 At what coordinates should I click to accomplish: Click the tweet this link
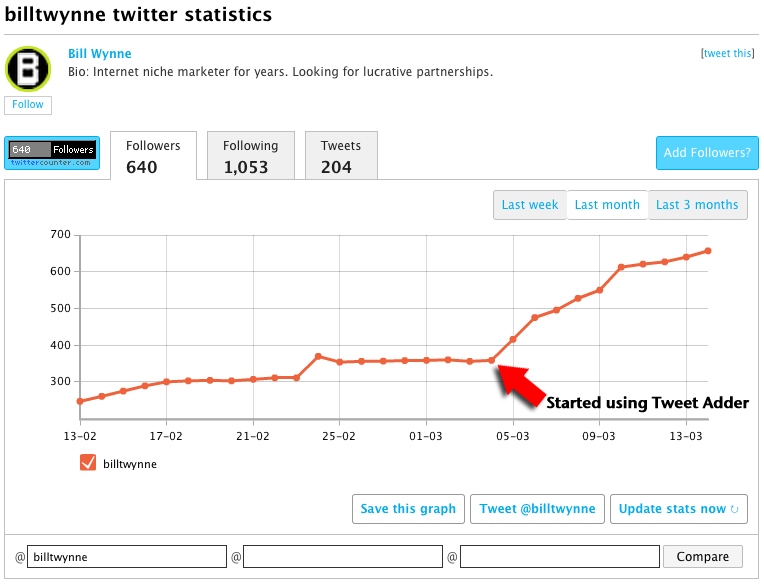click(728, 54)
